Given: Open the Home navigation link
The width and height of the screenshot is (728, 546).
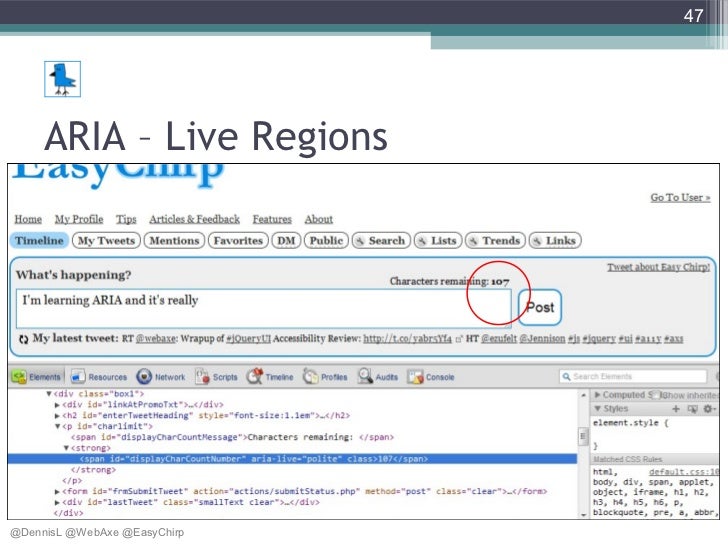Looking at the screenshot, I should (x=28, y=219).
